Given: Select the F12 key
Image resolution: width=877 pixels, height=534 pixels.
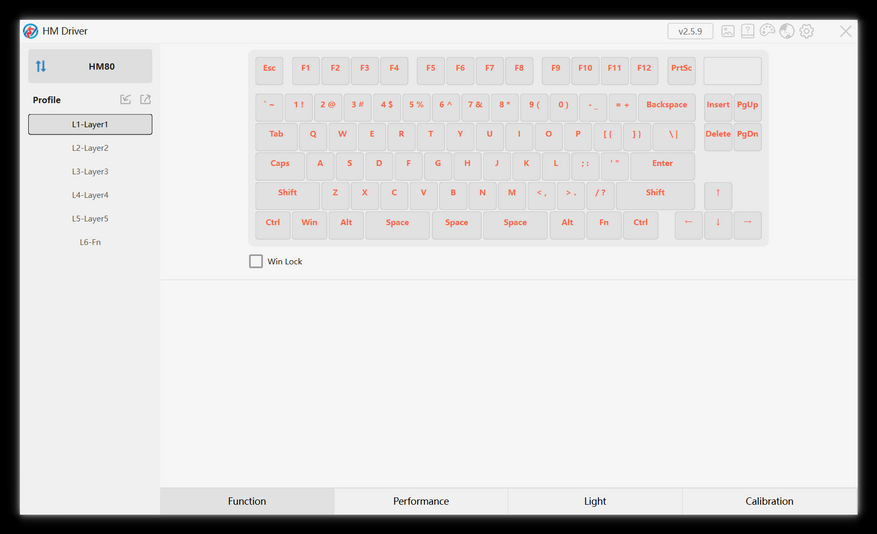Looking at the screenshot, I should [644, 70].
